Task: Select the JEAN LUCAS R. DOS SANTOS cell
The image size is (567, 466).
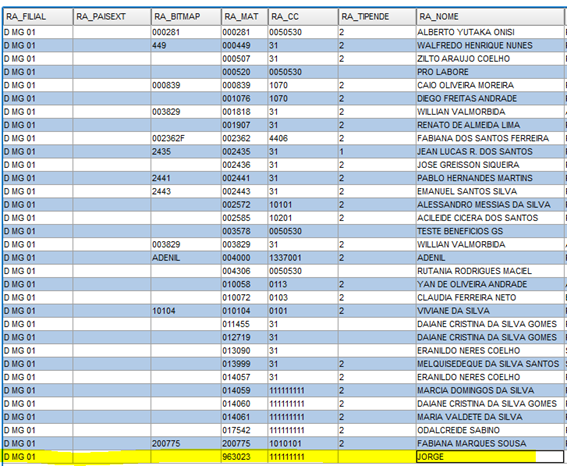Action: (x=490, y=151)
